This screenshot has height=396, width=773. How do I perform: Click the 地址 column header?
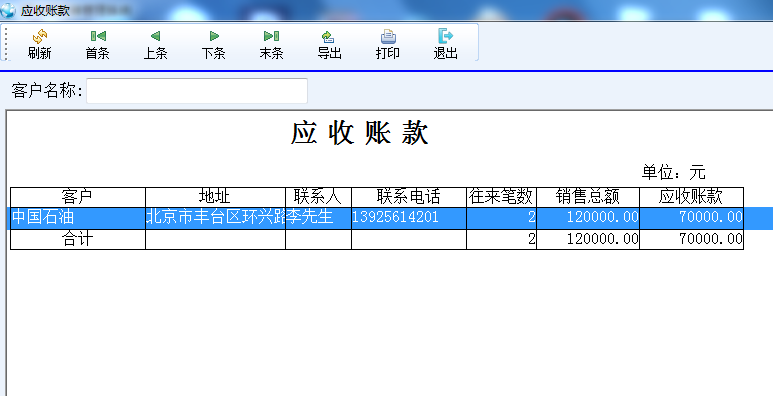[x=215, y=197]
